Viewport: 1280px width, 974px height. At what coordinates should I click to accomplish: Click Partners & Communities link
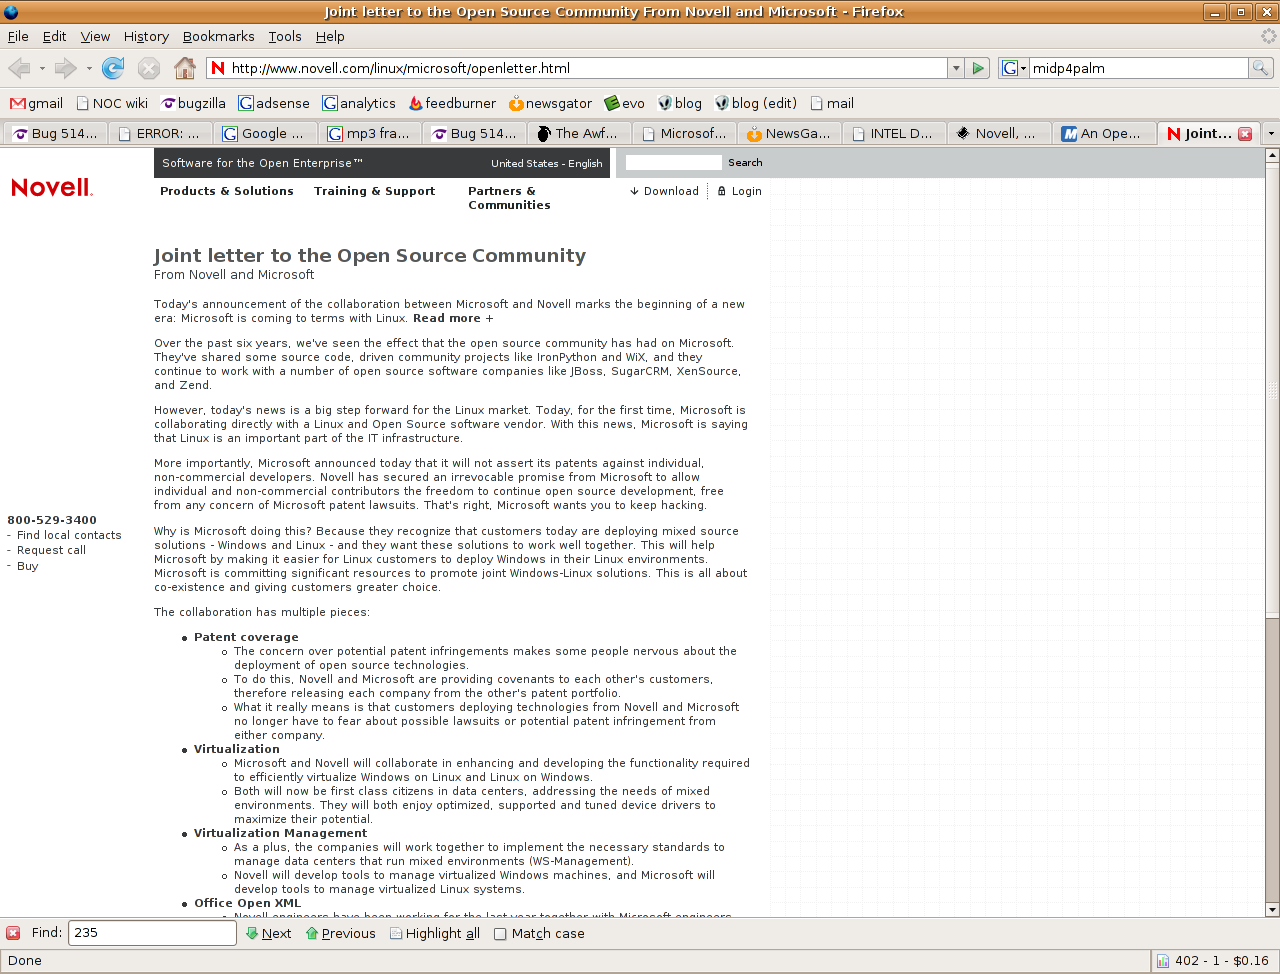(x=509, y=198)
